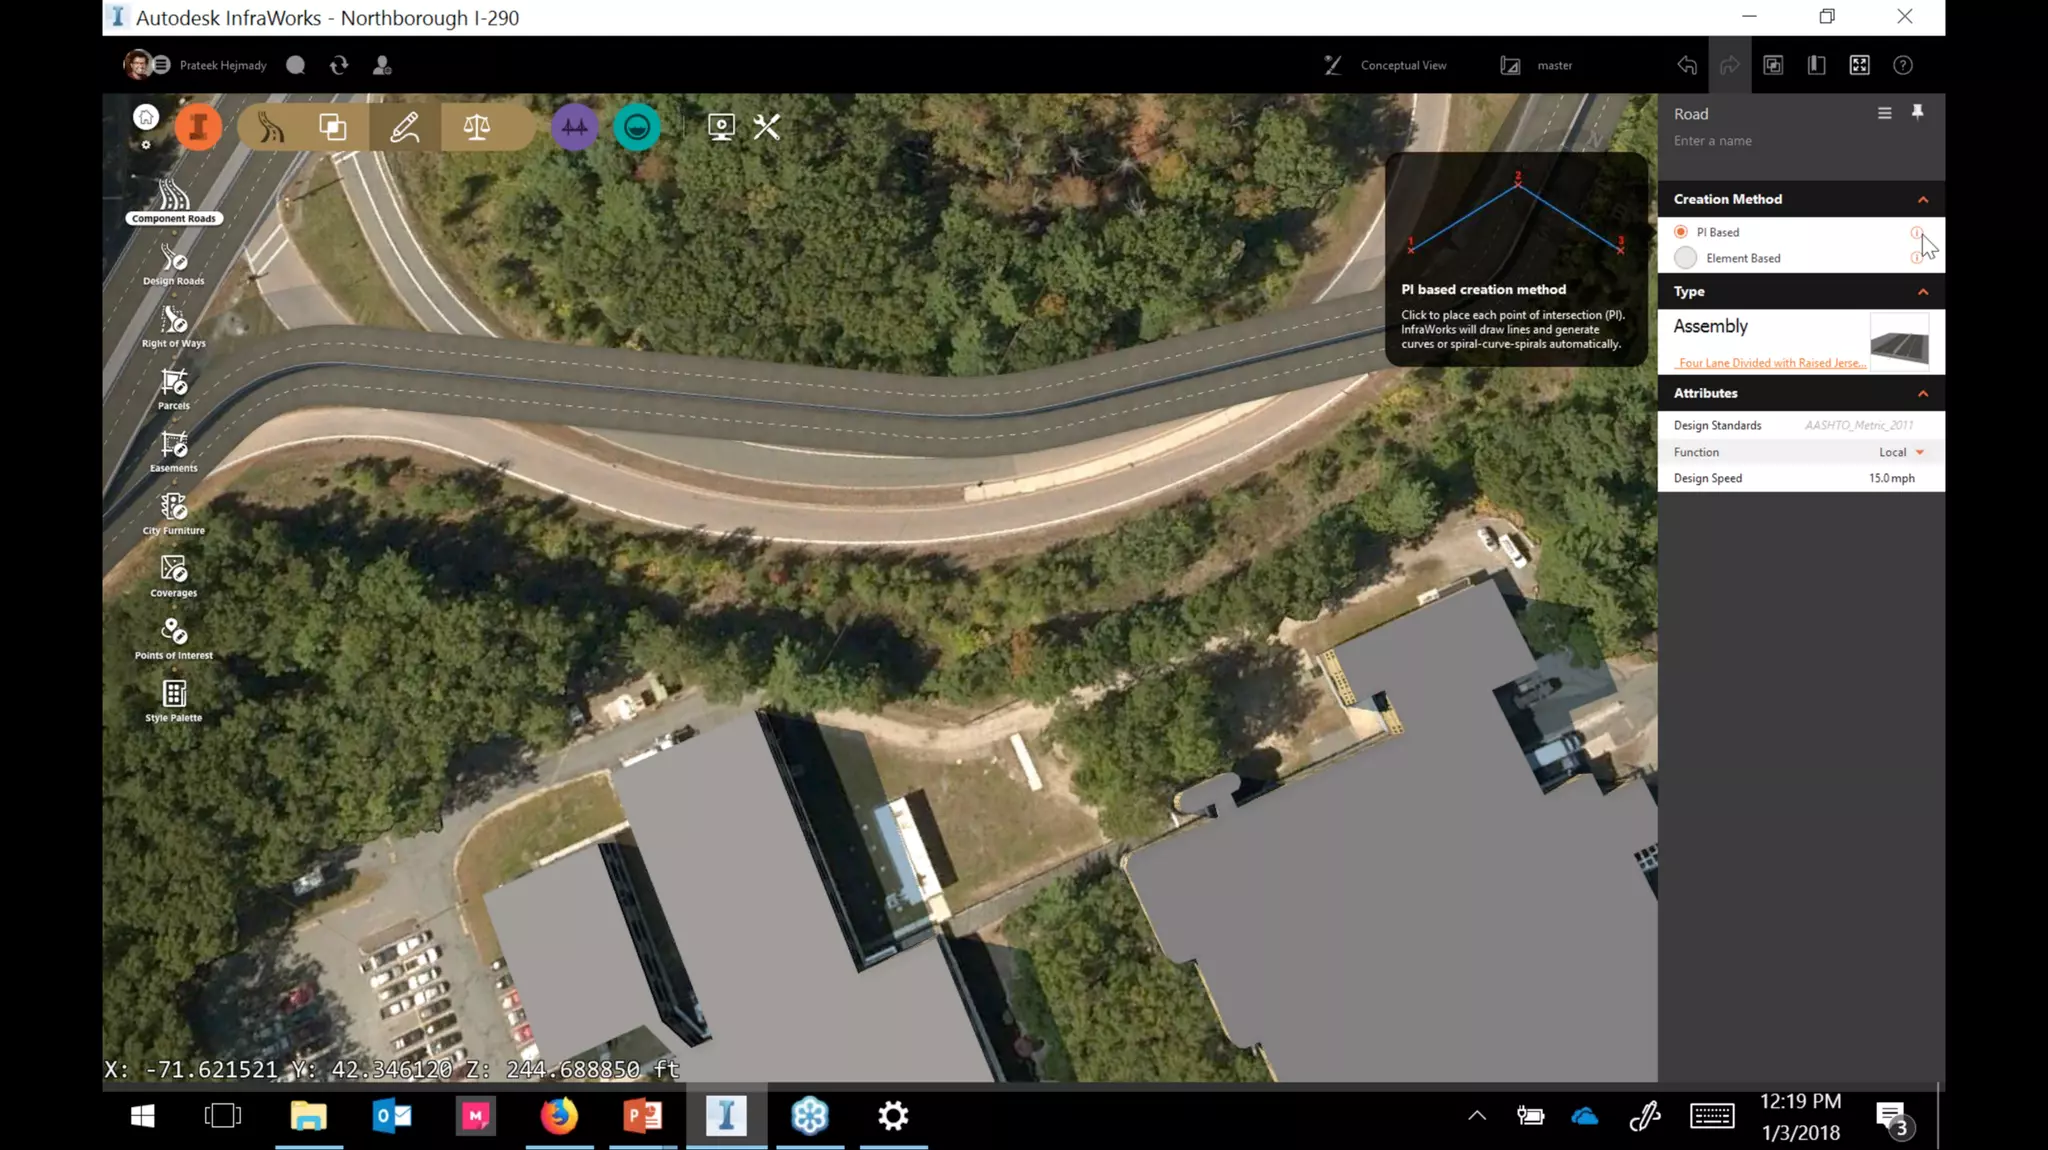Open Firefox from the taskbar
The width and height of the screenshot is (2048, 1150).
[x=559, y=1116]
